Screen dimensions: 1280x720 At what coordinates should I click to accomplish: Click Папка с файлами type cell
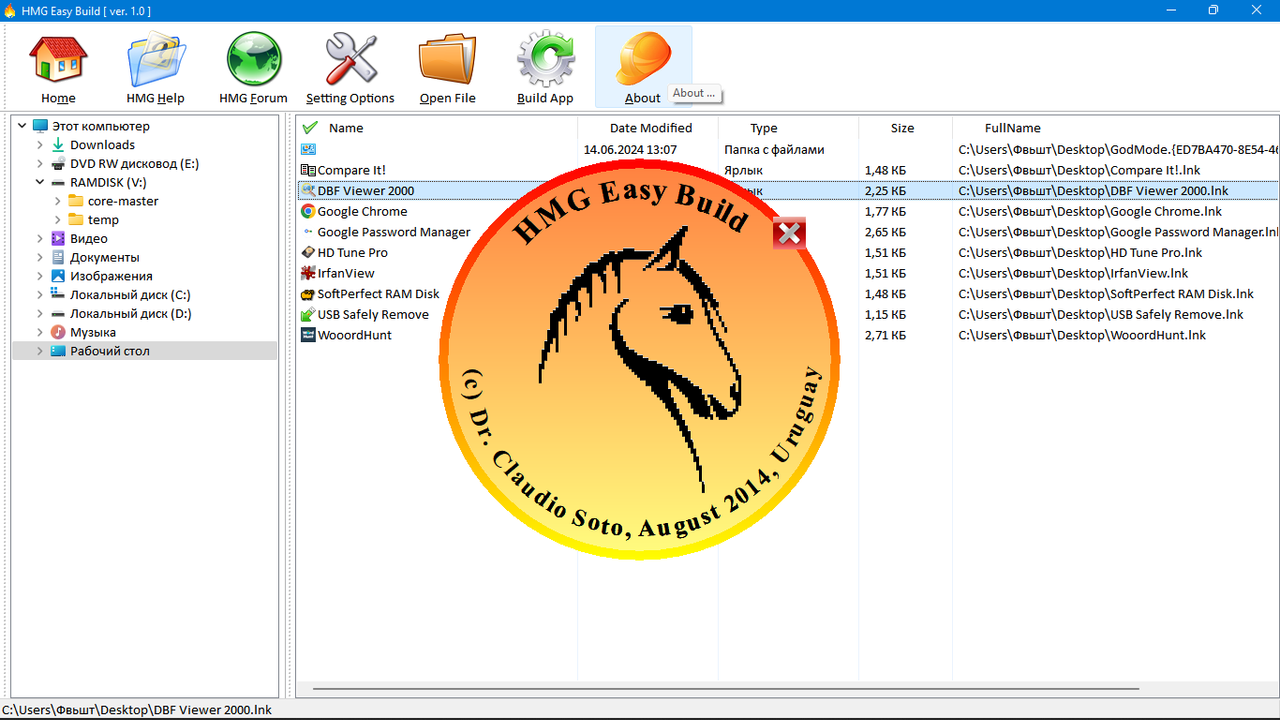pos(774,149)
